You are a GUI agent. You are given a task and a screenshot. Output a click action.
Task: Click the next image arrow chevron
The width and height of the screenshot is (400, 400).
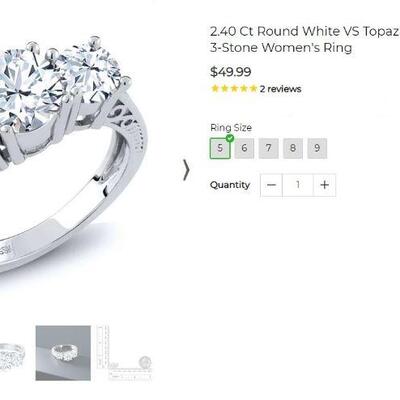pyautogui.click(x=187, y=170)
